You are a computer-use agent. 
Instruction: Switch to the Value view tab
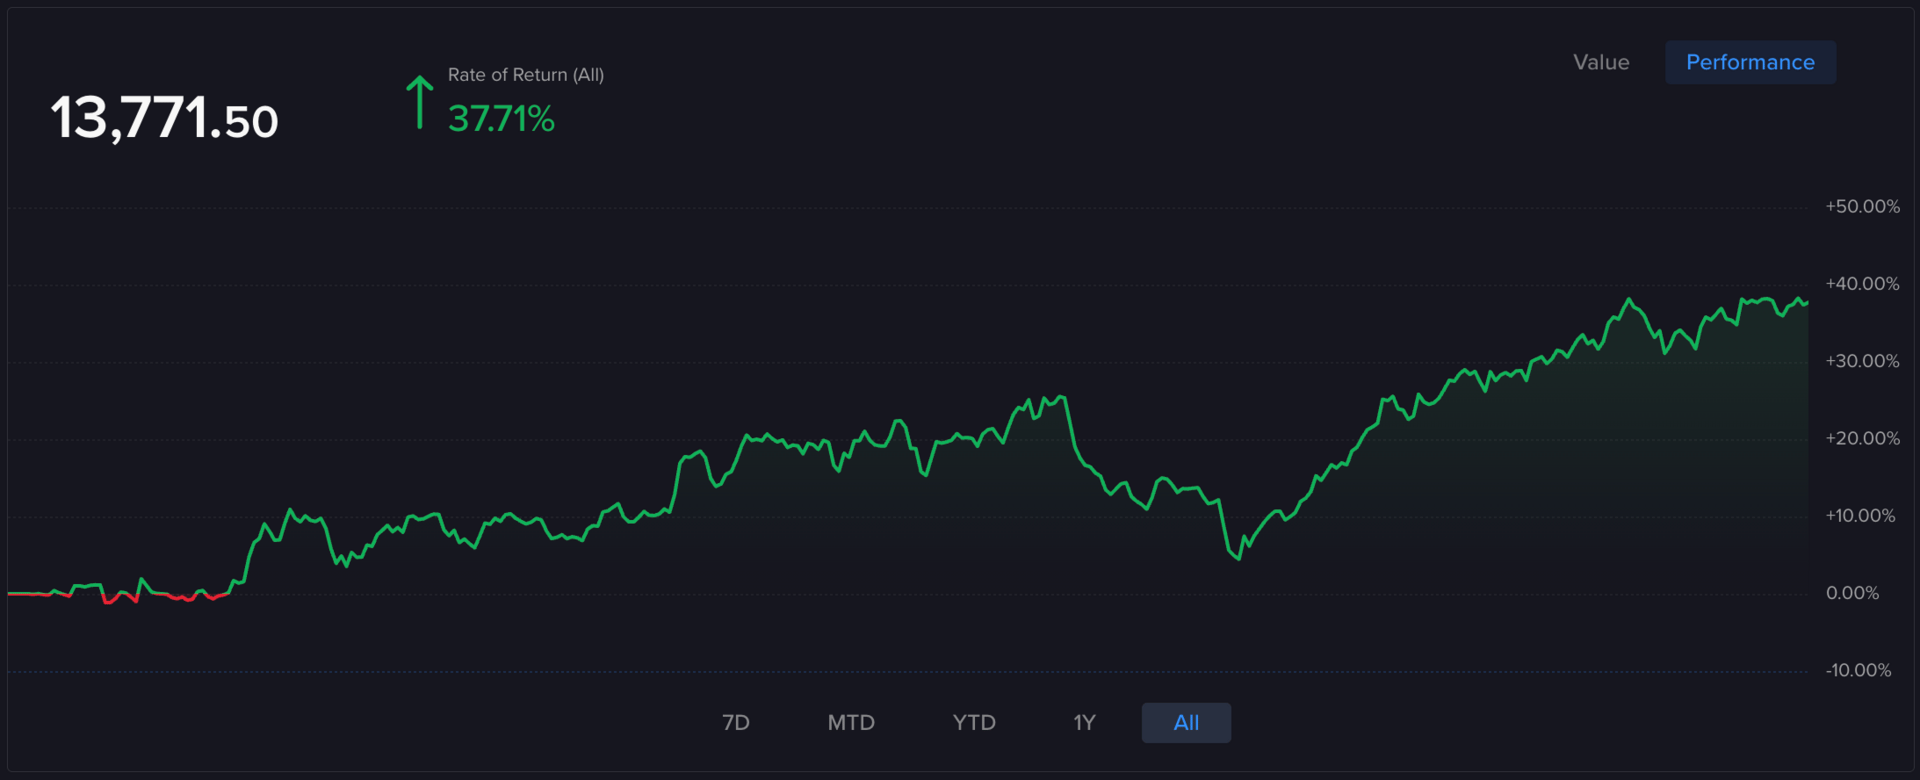click(x=1601, y=62)
